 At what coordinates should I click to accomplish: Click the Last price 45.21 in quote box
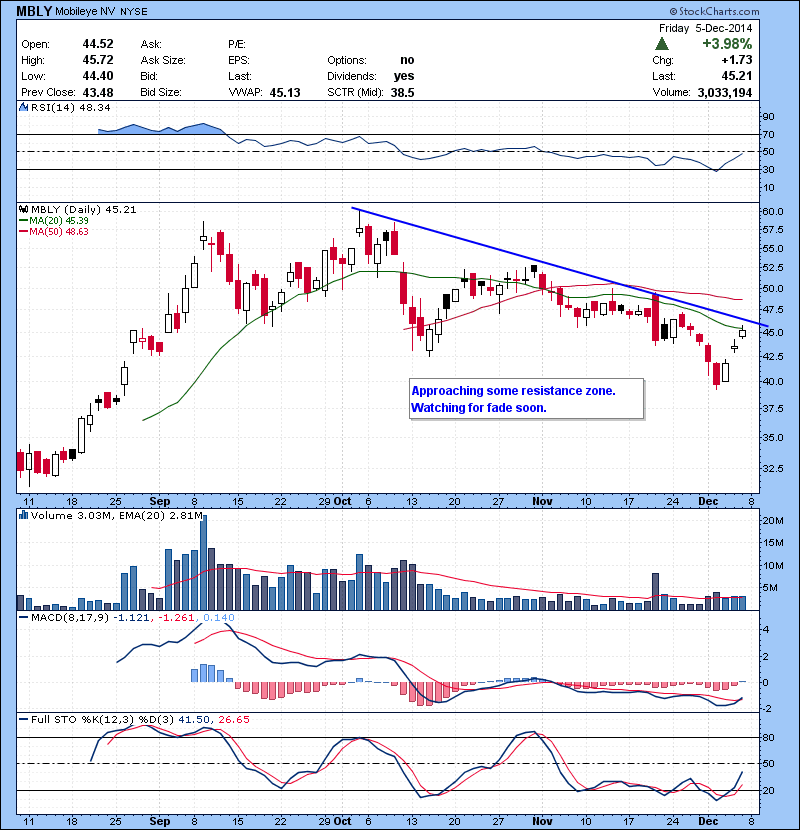click(x=736, y=76)
